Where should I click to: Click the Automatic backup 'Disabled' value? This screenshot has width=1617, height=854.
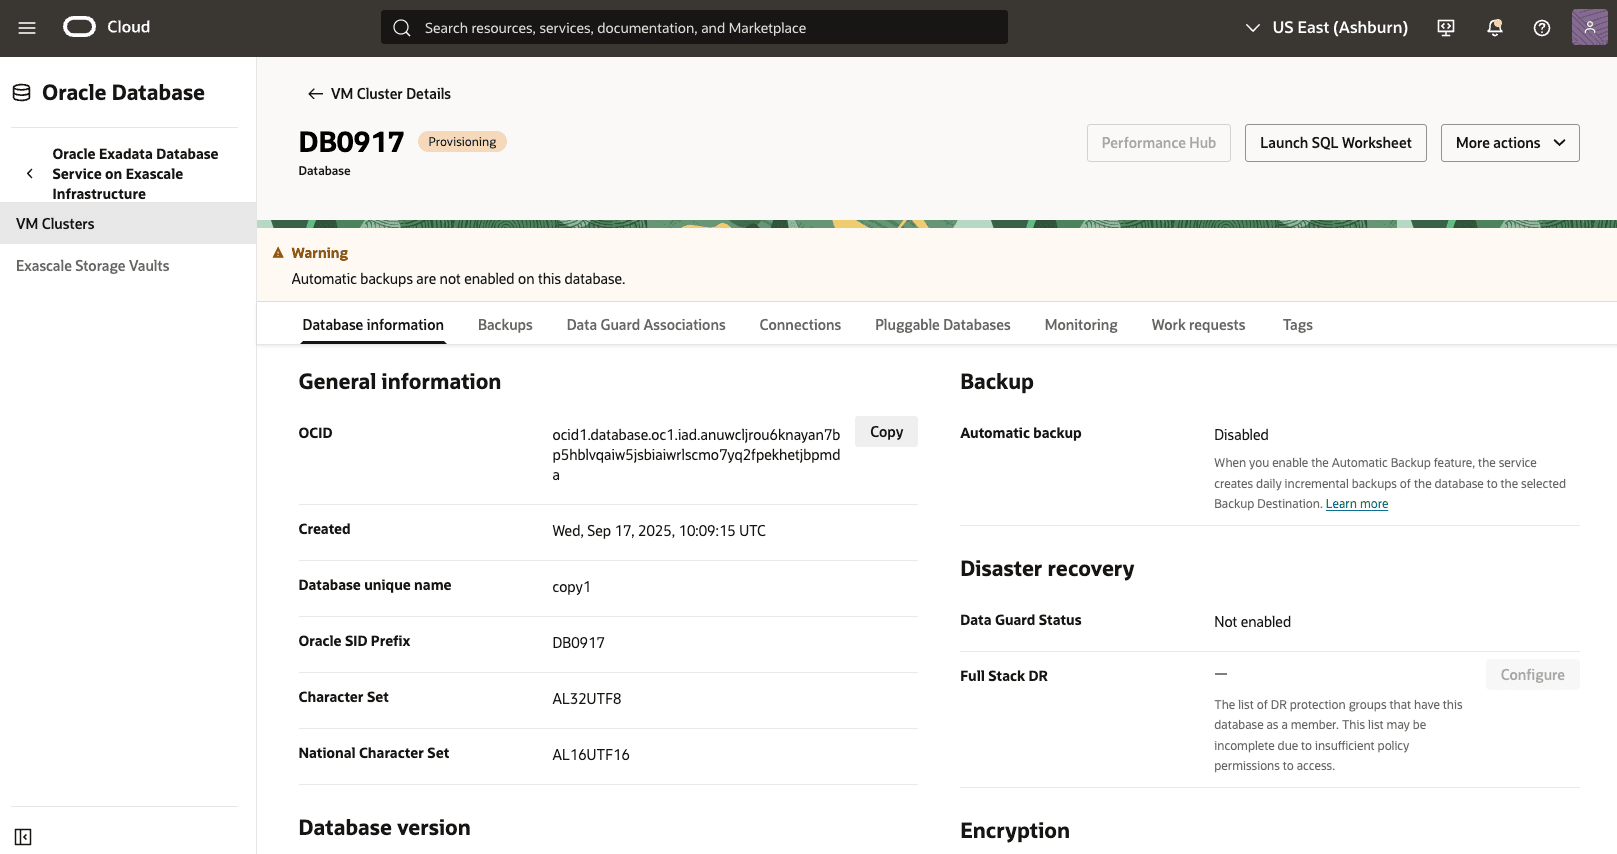1241,435
